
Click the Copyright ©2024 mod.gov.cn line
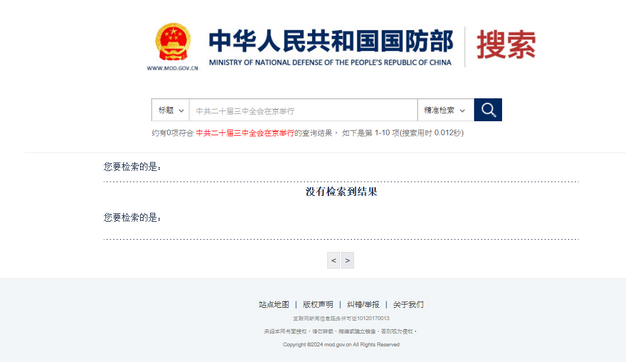click(341, 344)
